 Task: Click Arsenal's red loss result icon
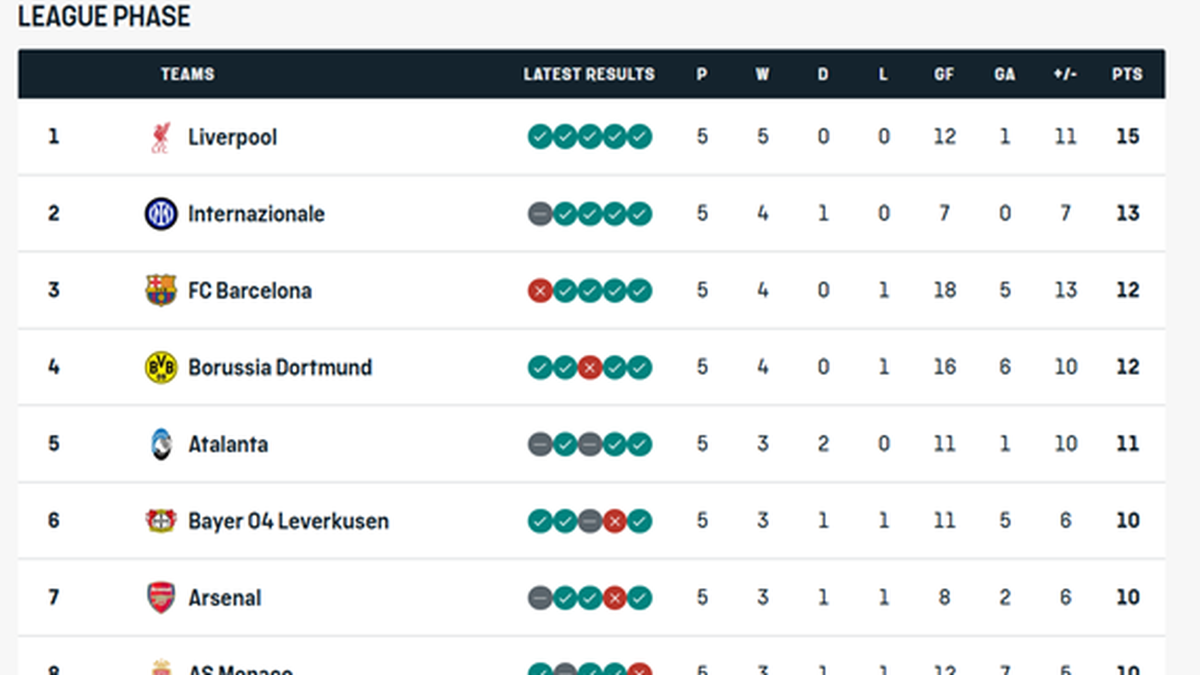615,598
